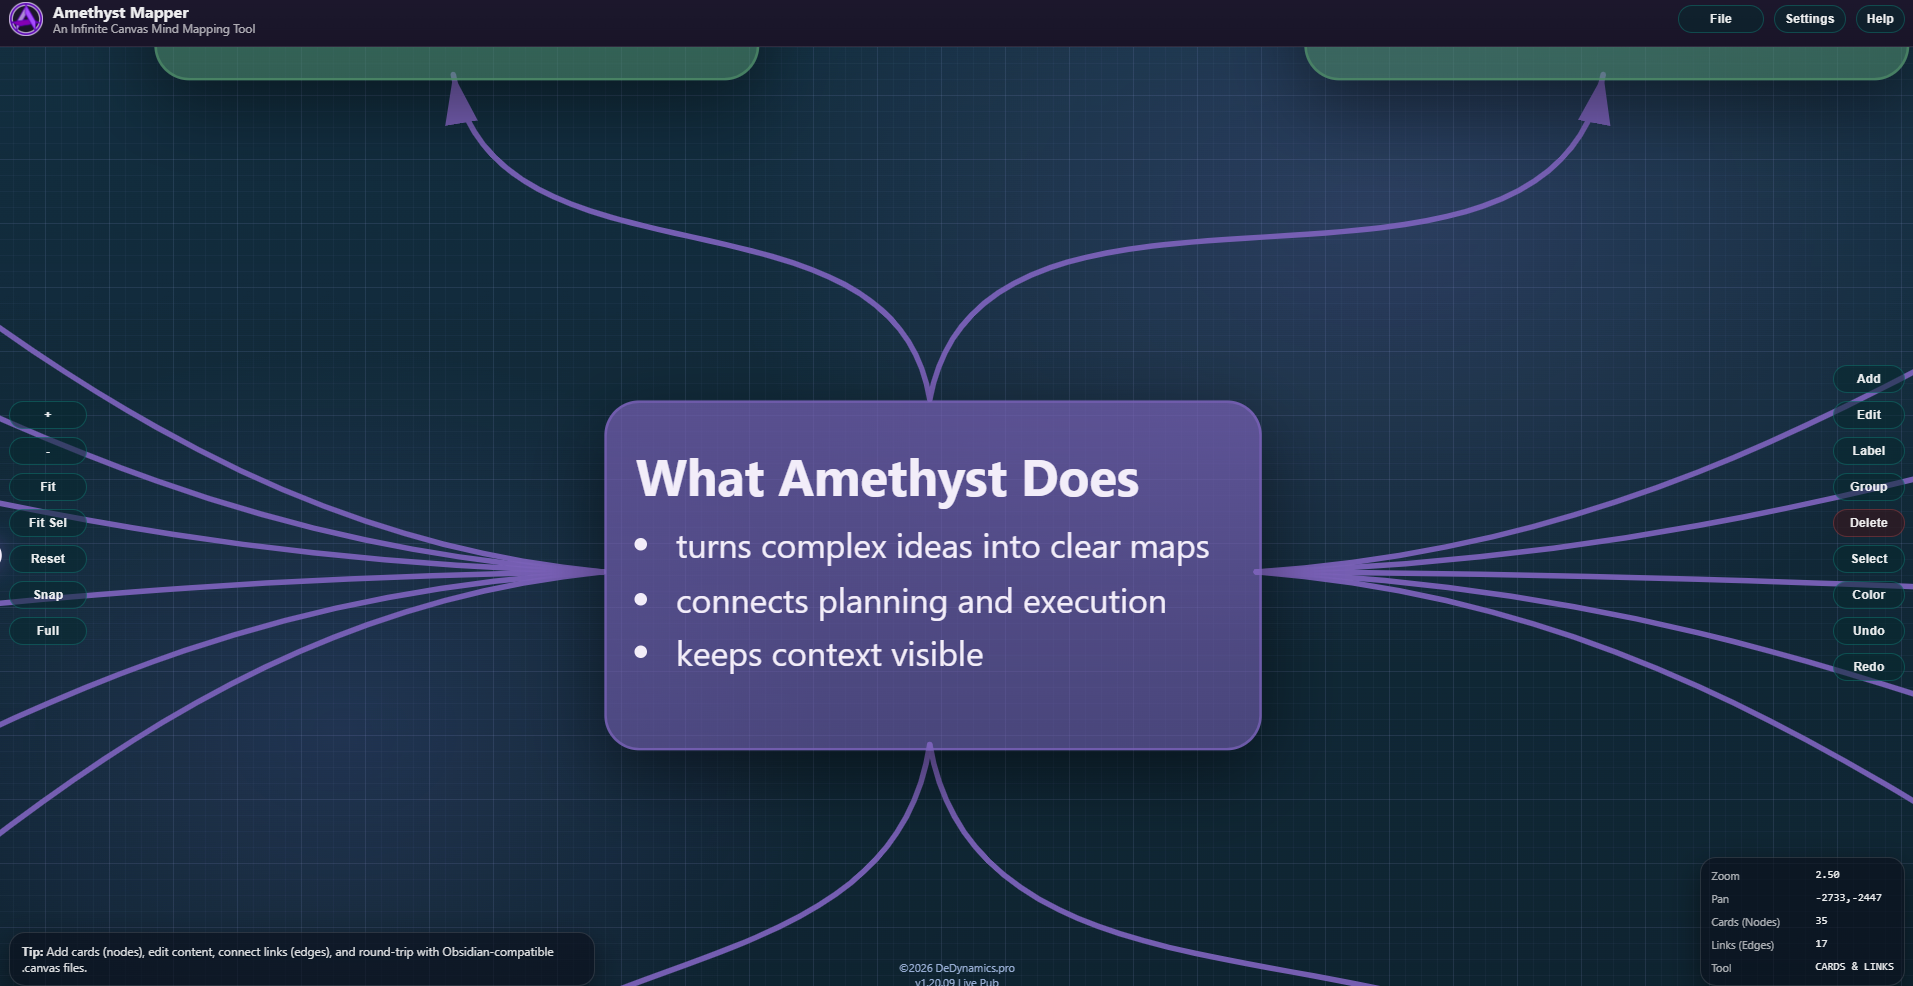Click the Label tool button
This screenshot has height=986, width=1913.
(1868, 451)
